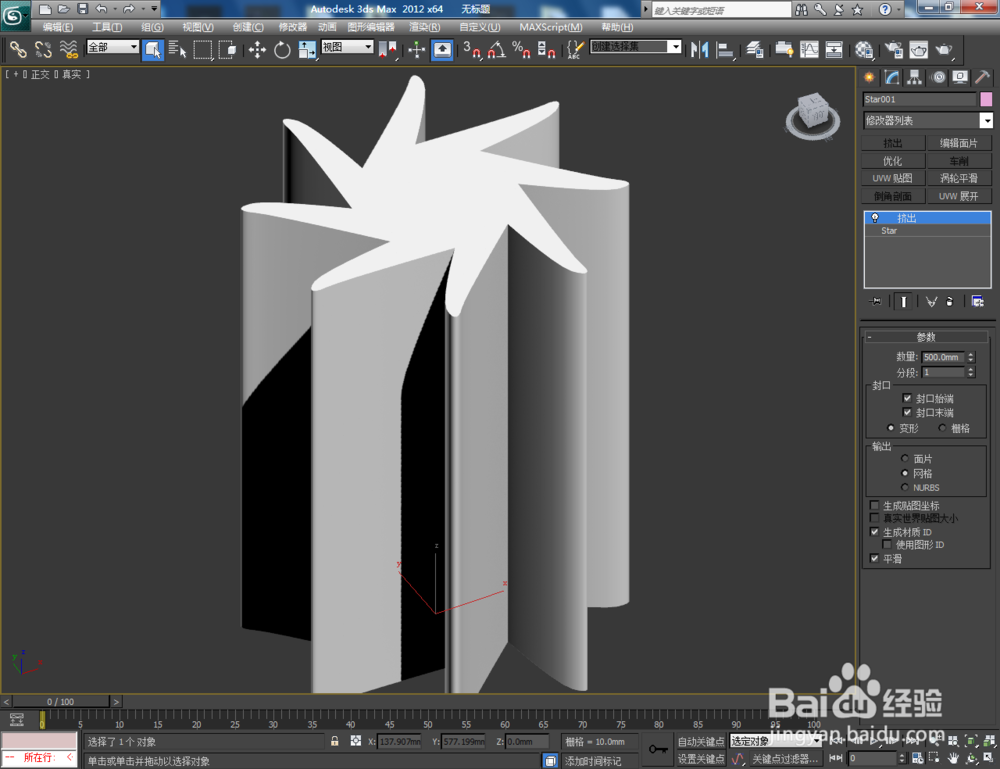Open the Material Editor from the toolbar
Viewport: 1000px width, 769px height.
(865, 50)
